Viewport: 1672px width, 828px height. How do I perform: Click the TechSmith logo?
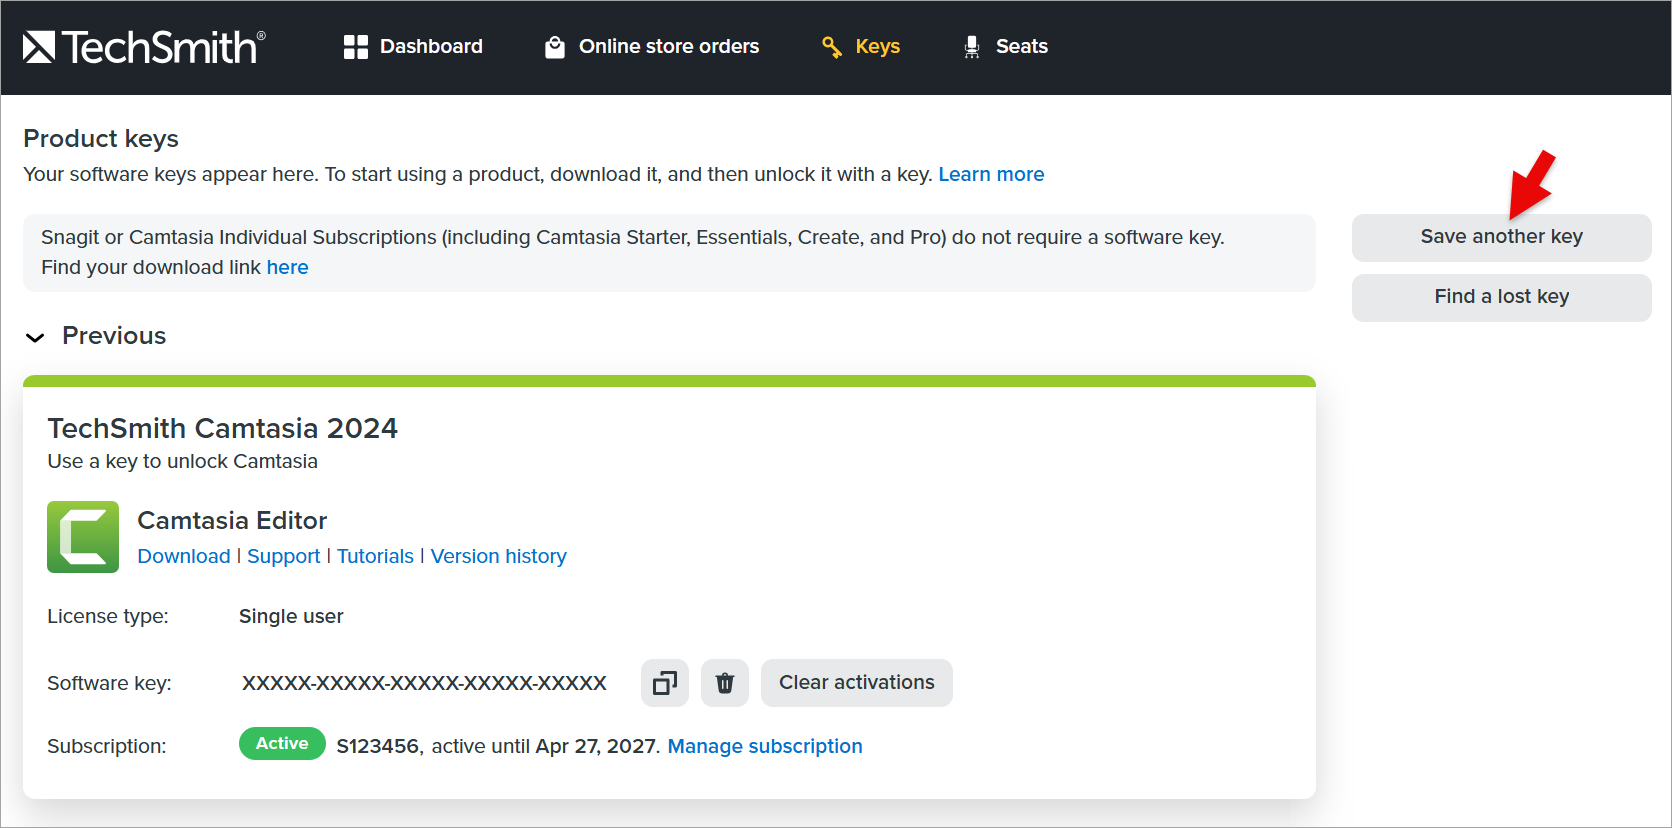[144, 47]
